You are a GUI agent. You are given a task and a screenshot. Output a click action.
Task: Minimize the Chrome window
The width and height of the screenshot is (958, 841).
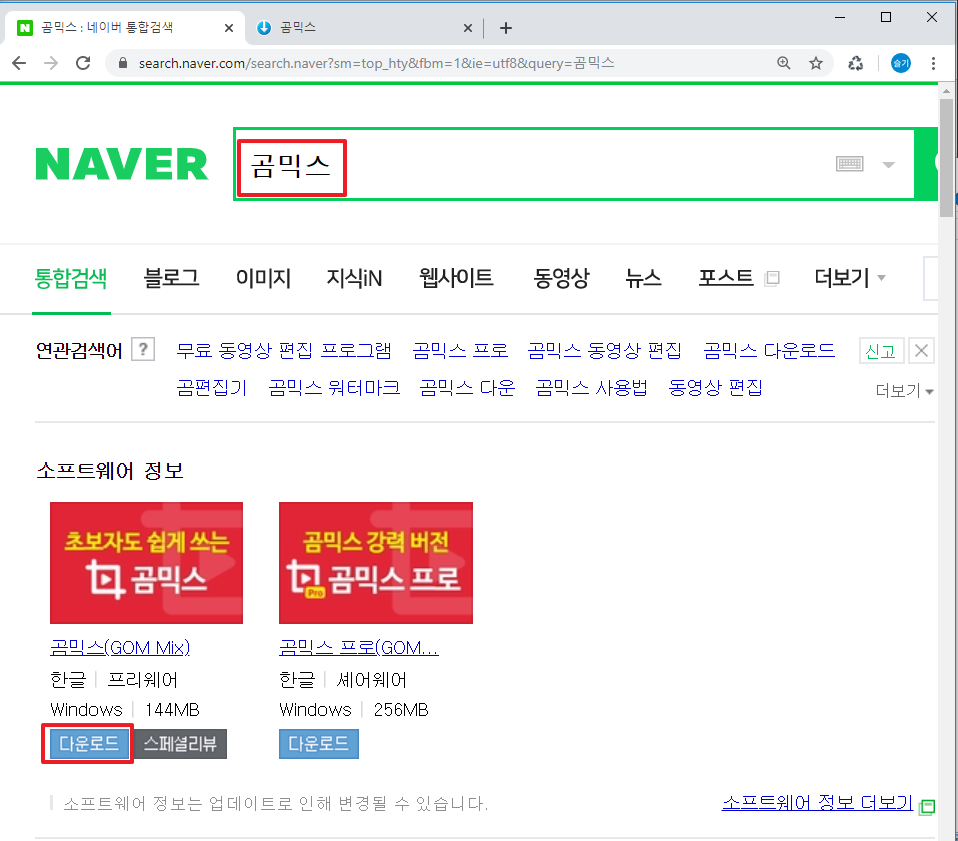[840, 17]
